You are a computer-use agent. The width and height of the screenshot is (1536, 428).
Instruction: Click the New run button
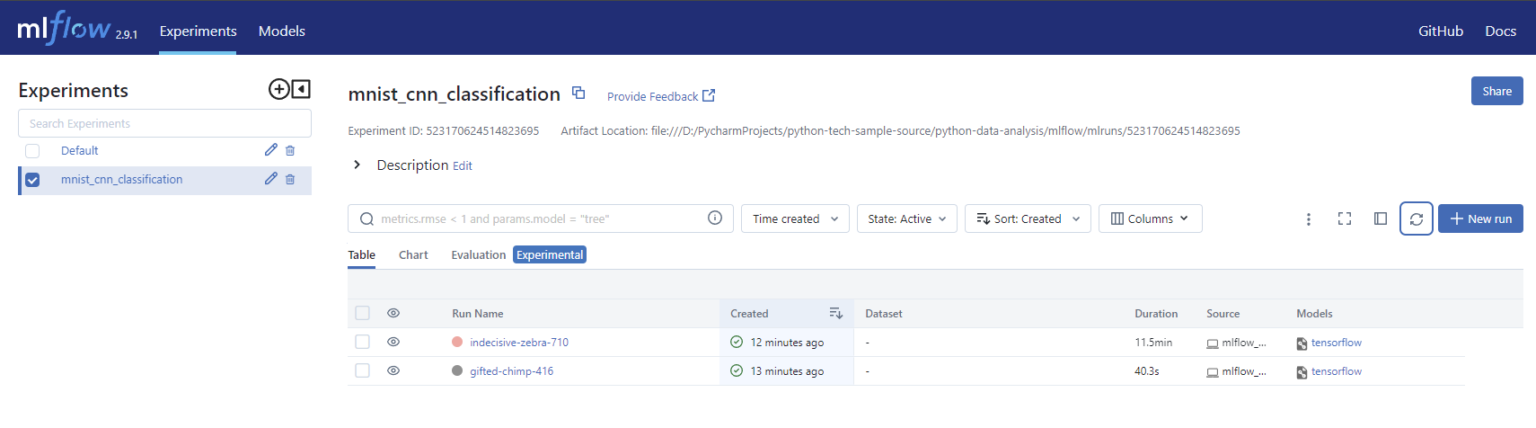coord(1479,219)
